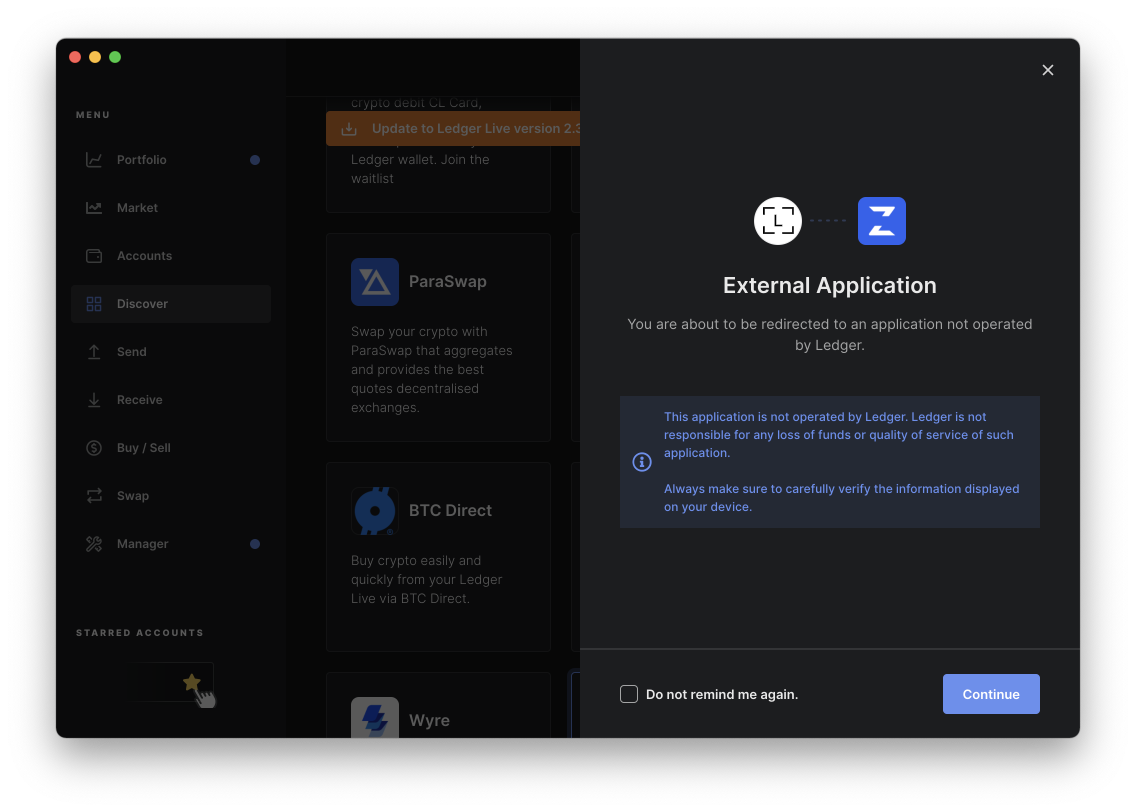
Task: Click the blue dot beside Manager
Action: [x=255, y=544]
